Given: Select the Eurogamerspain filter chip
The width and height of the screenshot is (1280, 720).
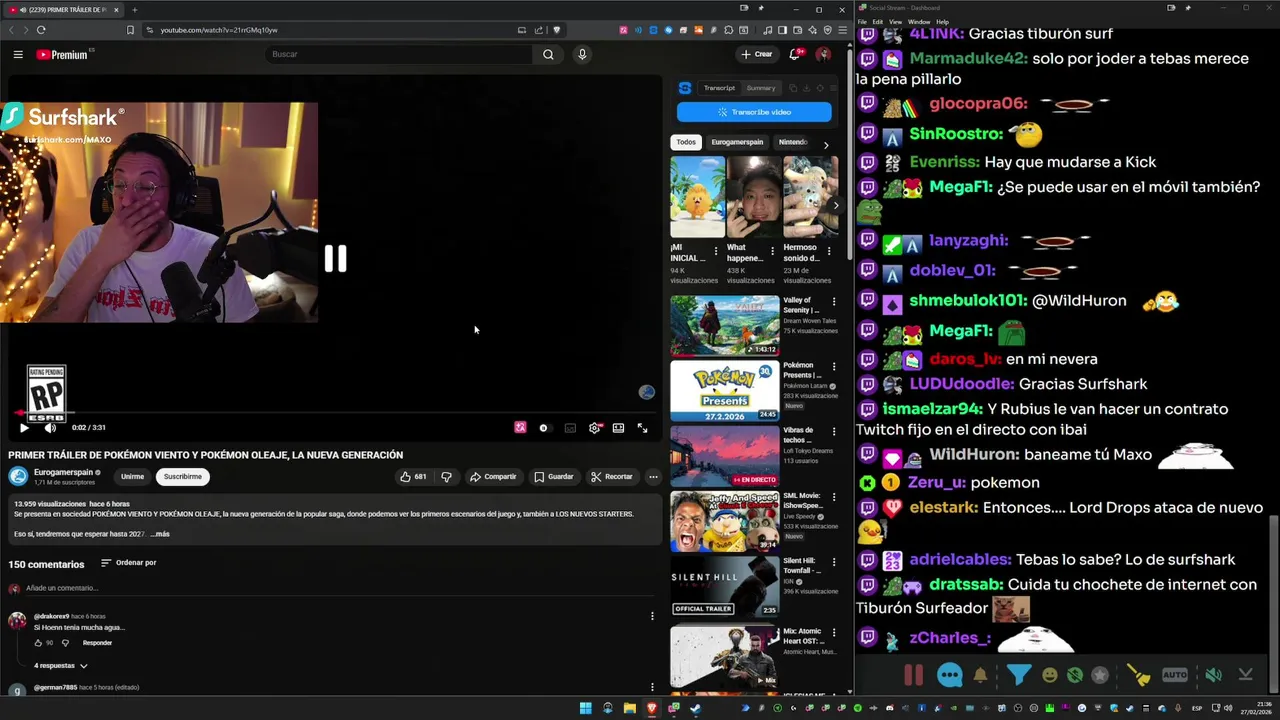Looking at the screenshot, I should (737, 142).
